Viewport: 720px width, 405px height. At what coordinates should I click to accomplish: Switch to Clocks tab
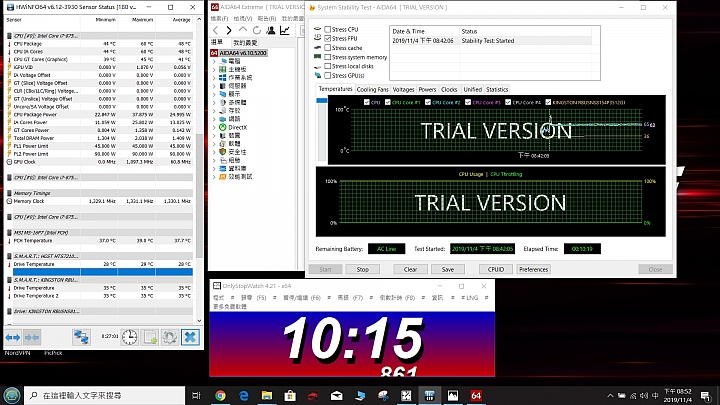point(449,90)
